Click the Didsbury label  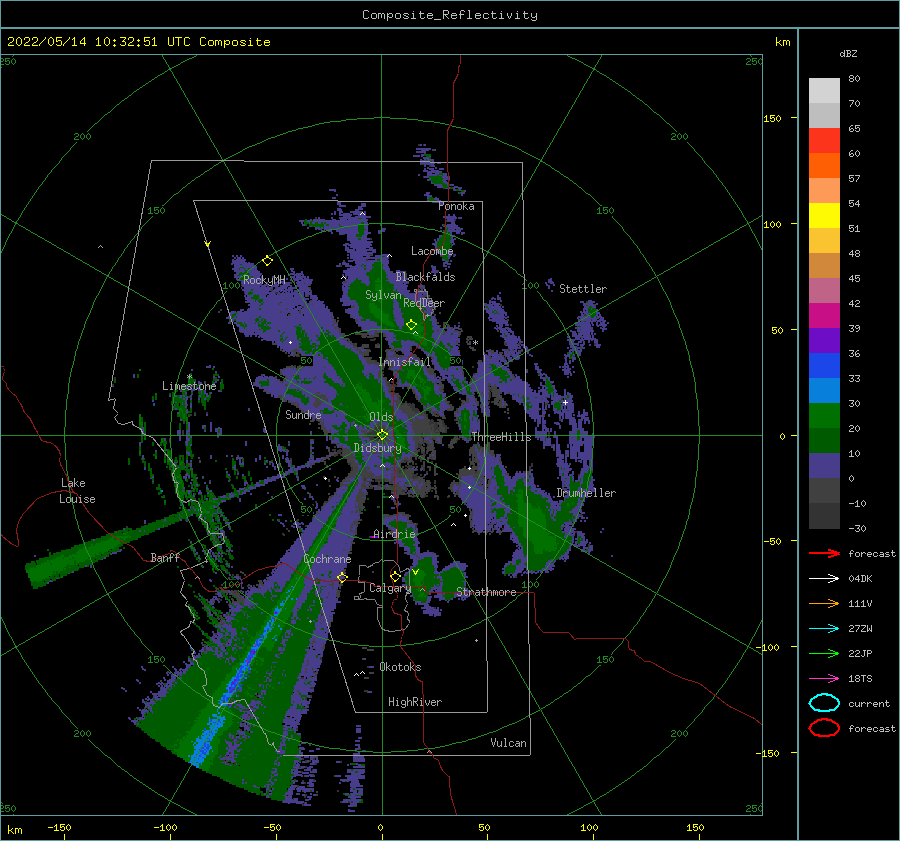tap(377, 448)
